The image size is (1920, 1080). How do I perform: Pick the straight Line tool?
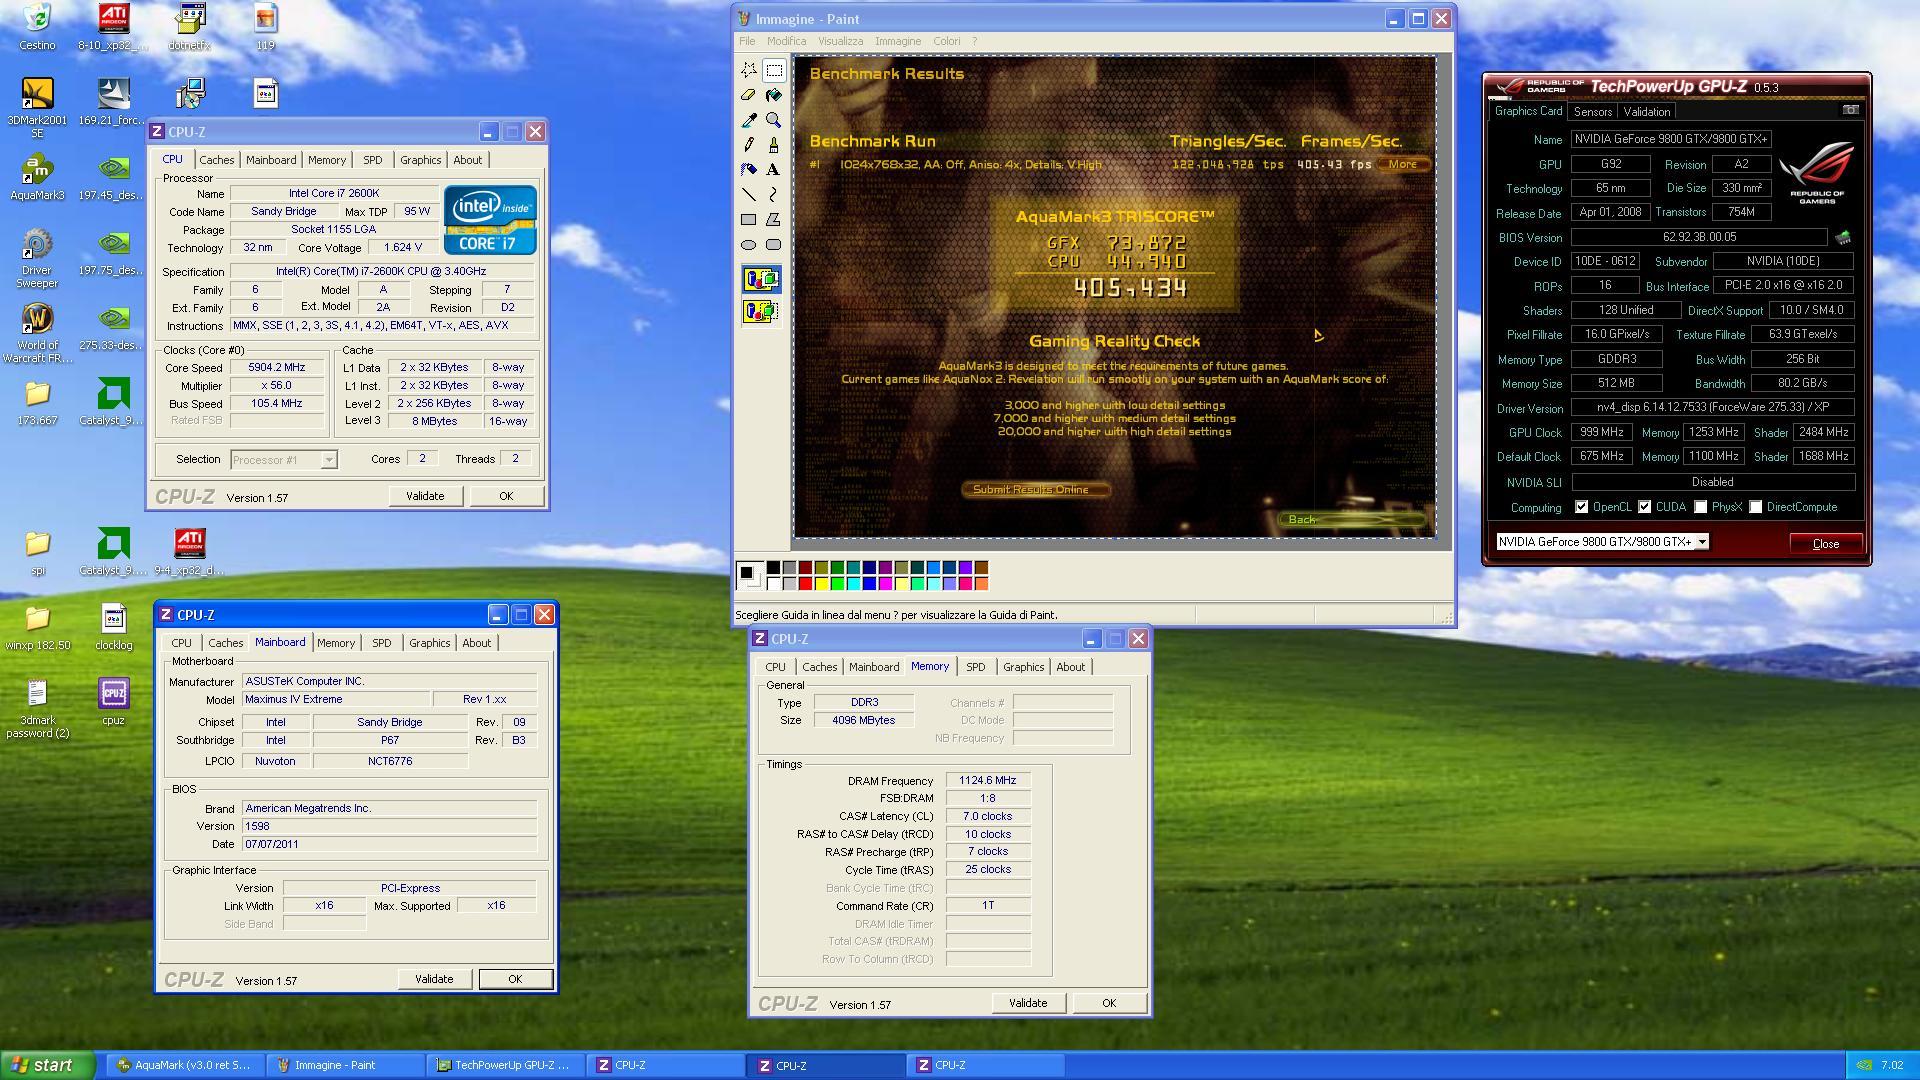749,195
